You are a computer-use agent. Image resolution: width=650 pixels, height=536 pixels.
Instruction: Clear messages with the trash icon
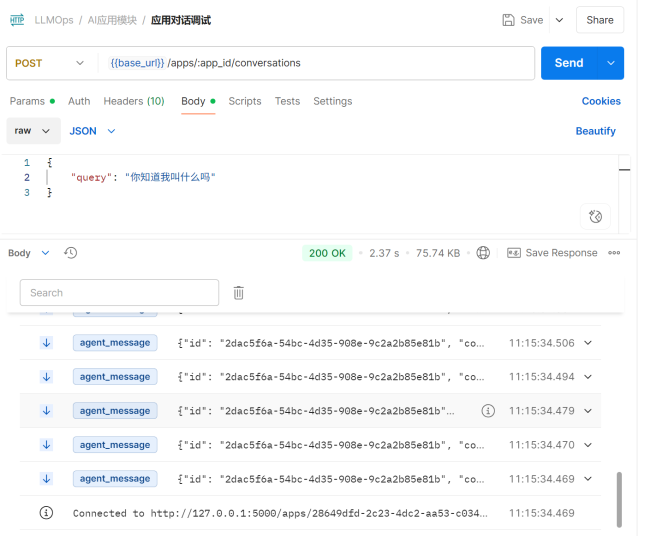239,293
